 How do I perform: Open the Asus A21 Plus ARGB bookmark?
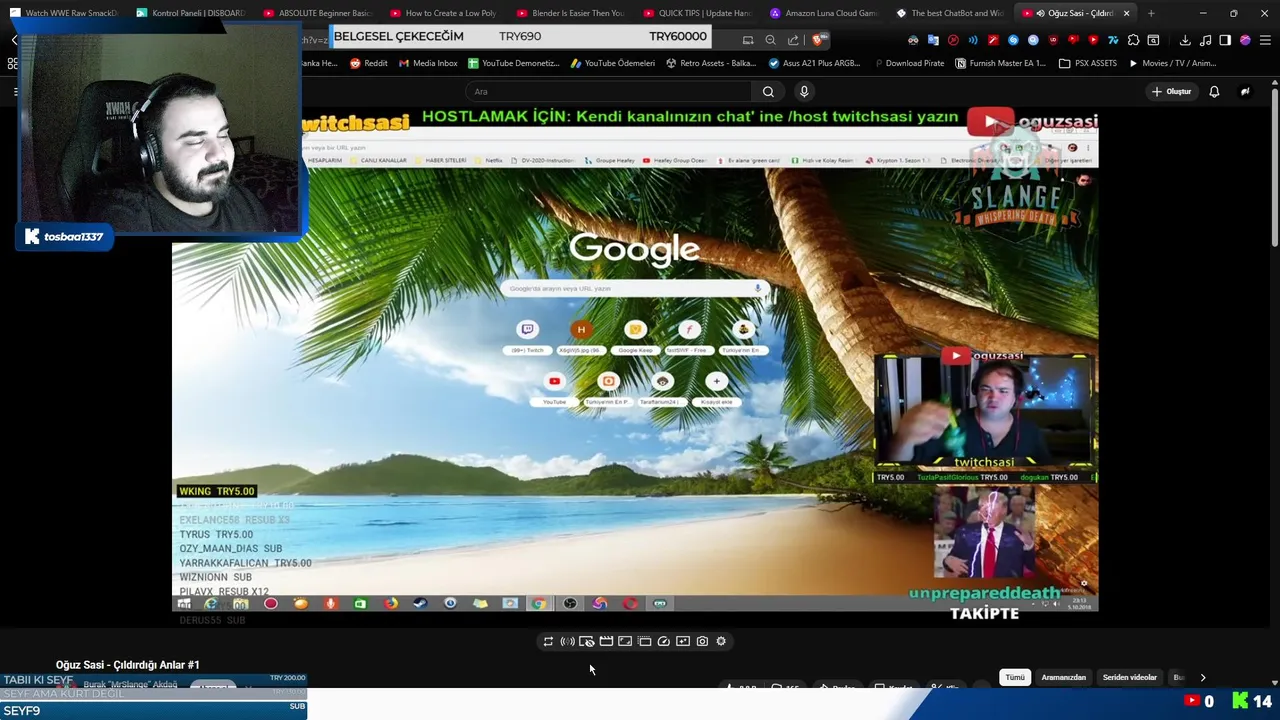click(814, 63)
